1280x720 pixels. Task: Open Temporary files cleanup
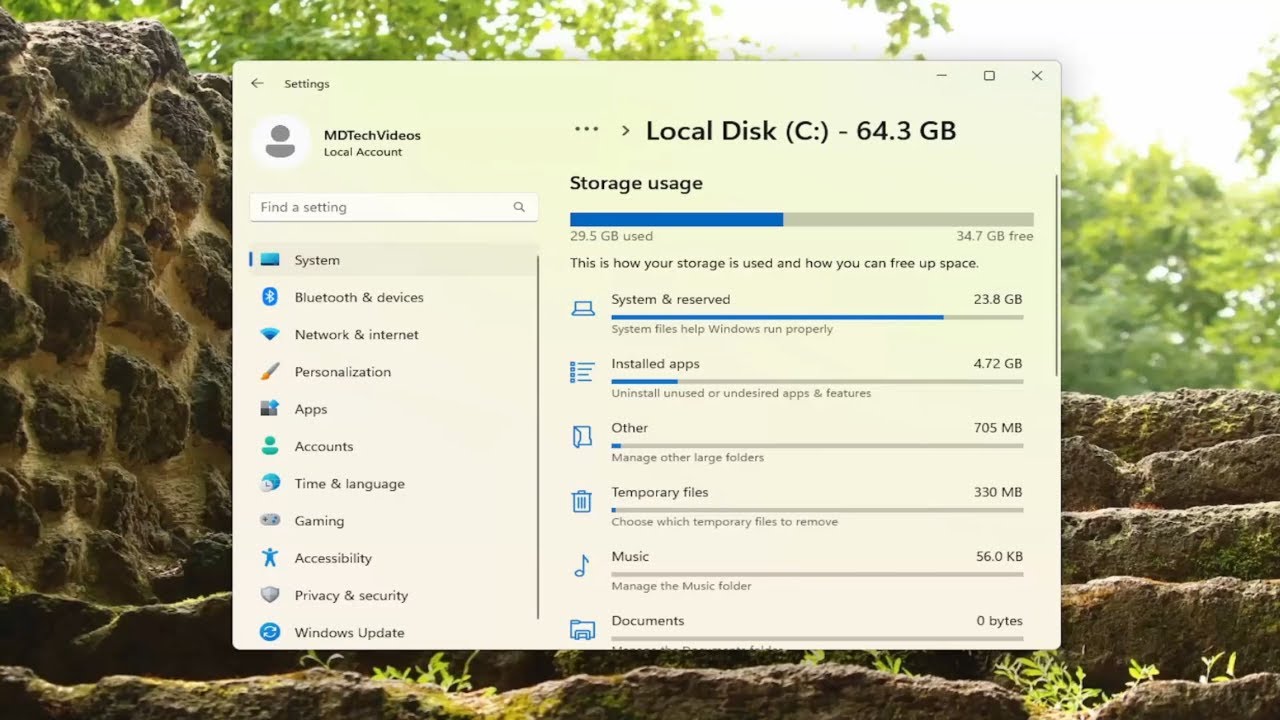[x=798, y=505]
